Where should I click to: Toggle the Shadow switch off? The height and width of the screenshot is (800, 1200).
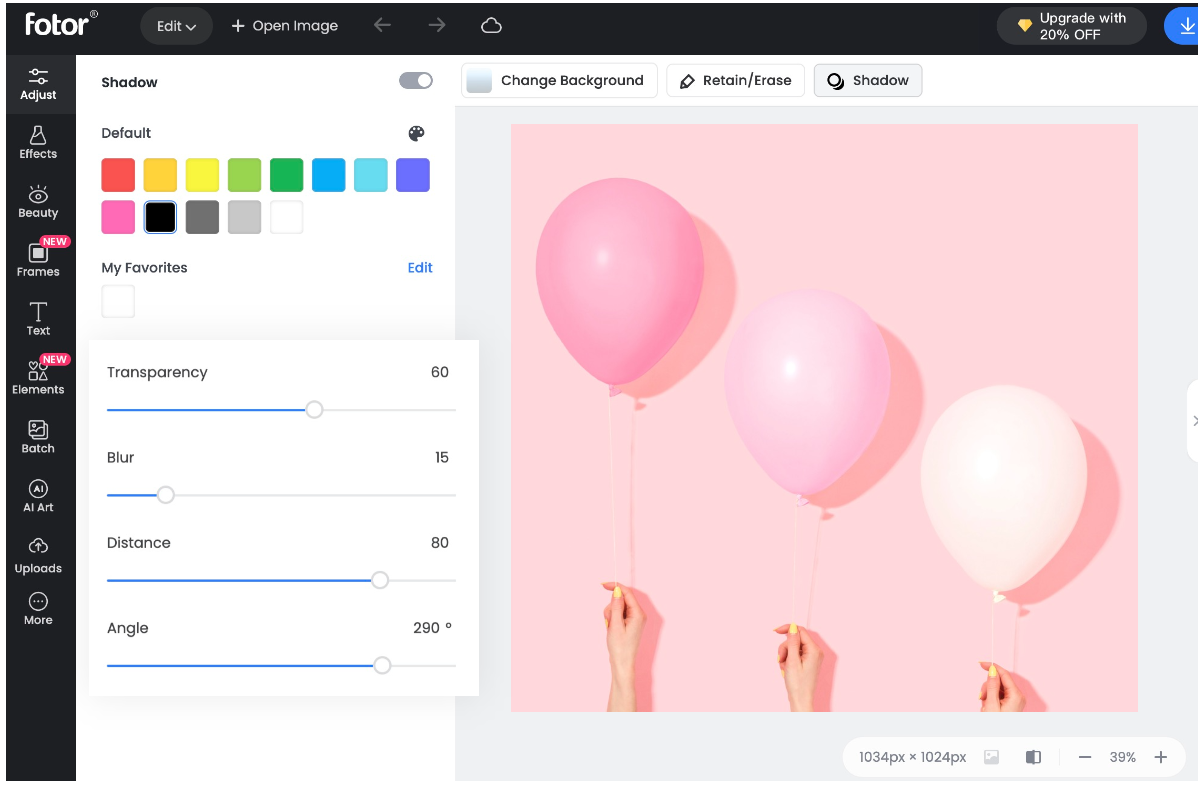pyautogui.click(x=416, y=81)
